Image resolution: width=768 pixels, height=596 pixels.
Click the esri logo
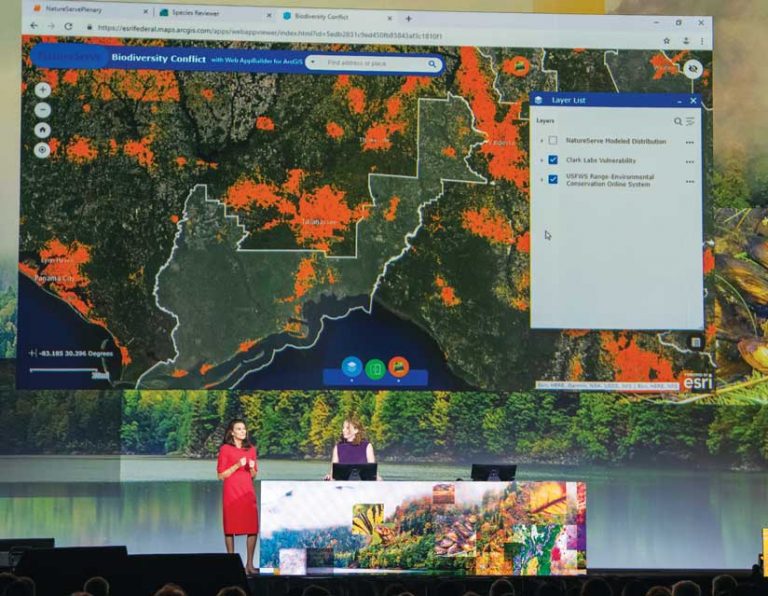pos(697,381)
